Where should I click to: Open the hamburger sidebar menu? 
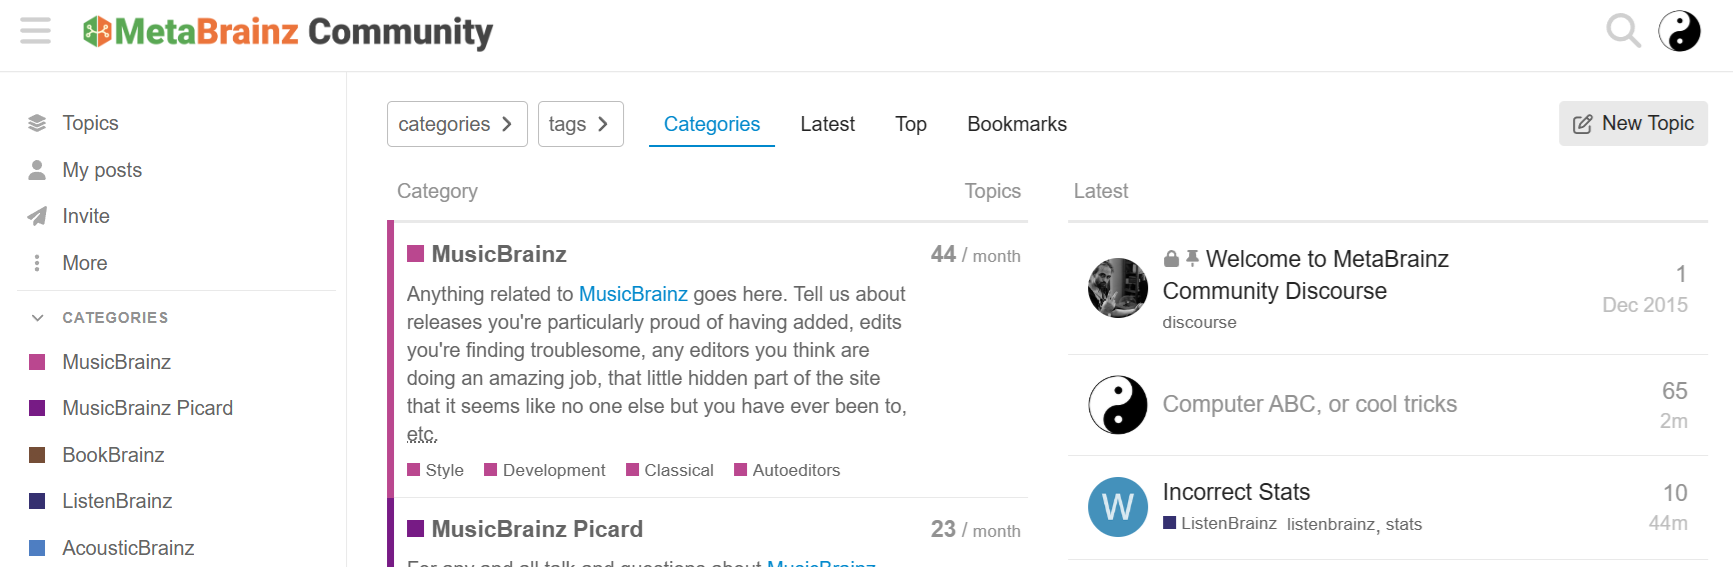coord(35,31)
